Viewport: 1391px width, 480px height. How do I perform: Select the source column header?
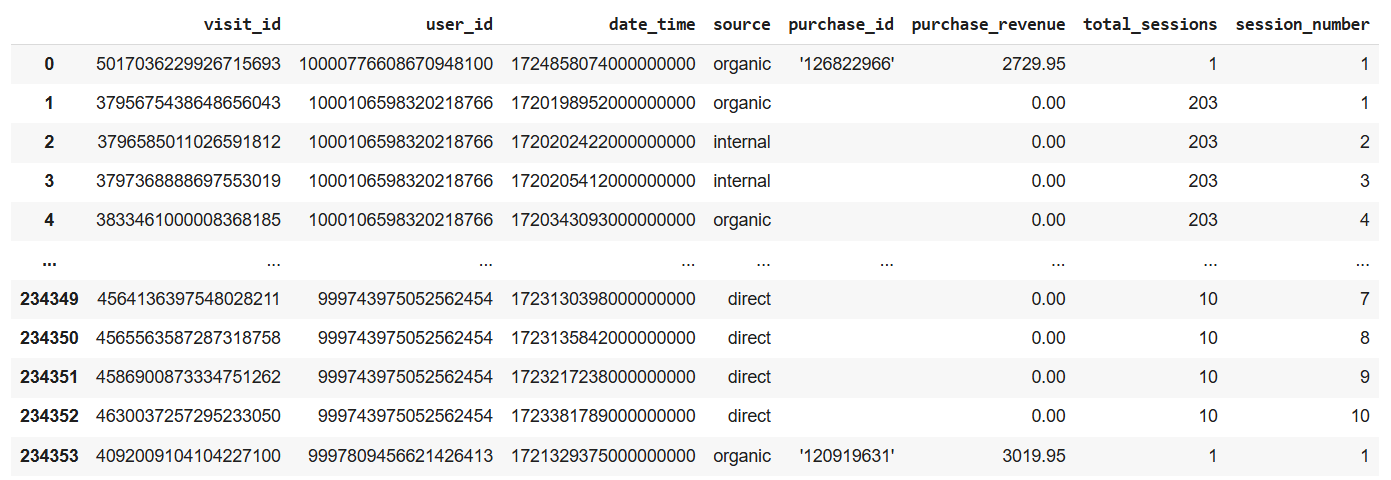pyautogui.click(x=742, y=24)
